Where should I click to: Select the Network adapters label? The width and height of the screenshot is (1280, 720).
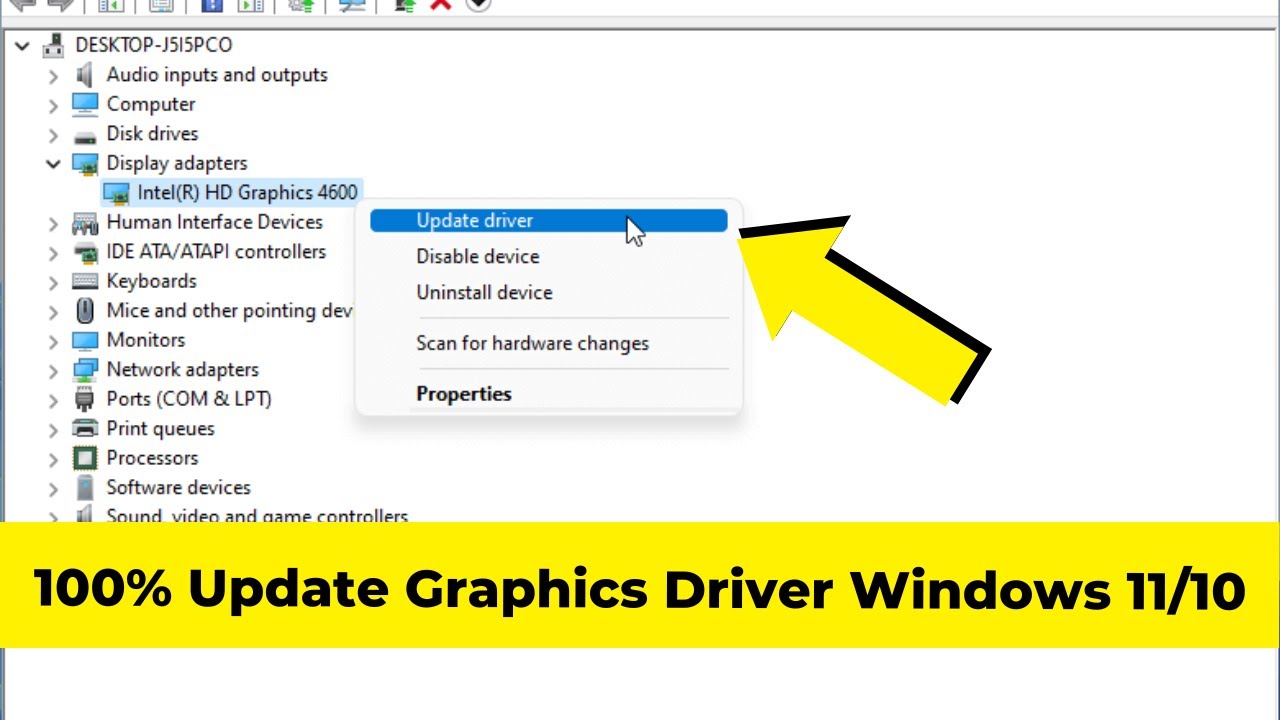point(183,370)
